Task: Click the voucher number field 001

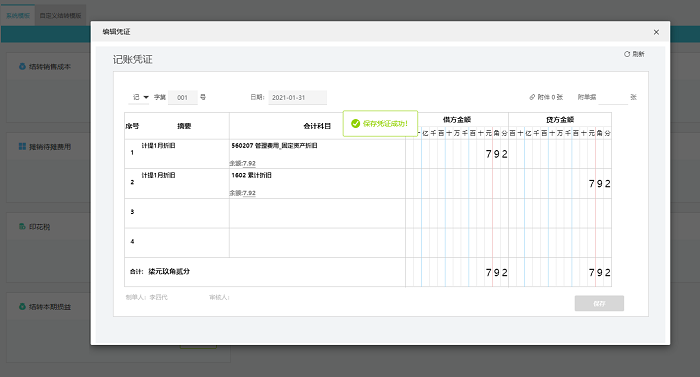Action: pos(183,97)
